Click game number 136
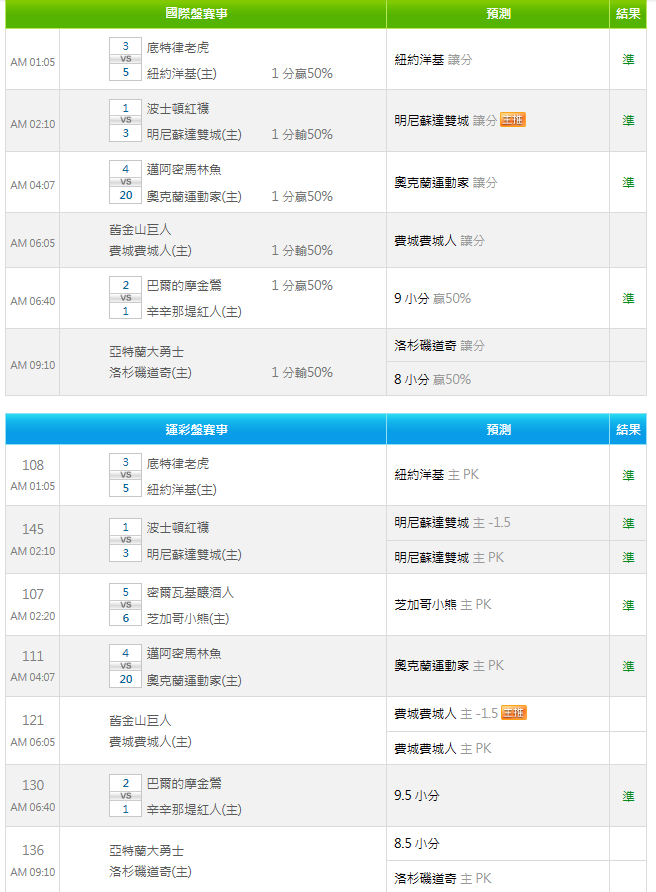Viewport: 656px width, 892px height. (x=32, y=850)
